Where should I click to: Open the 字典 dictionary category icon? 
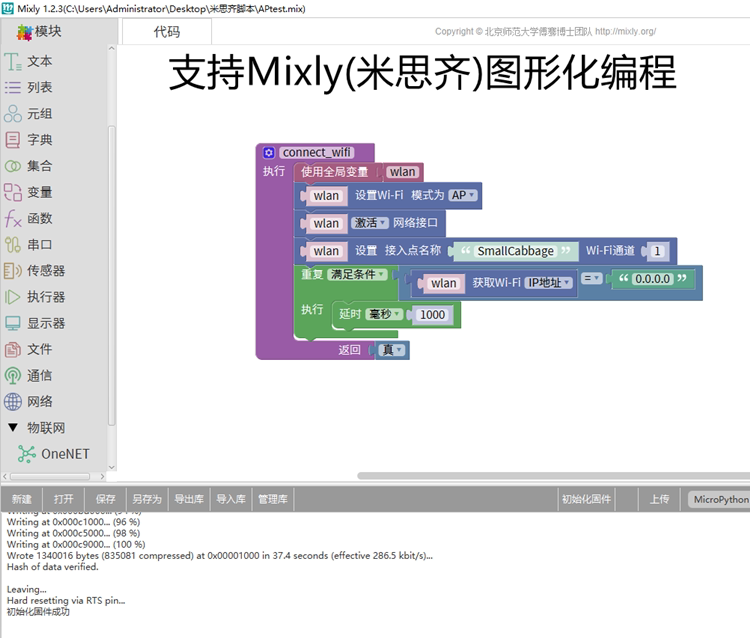click(13, 140)
